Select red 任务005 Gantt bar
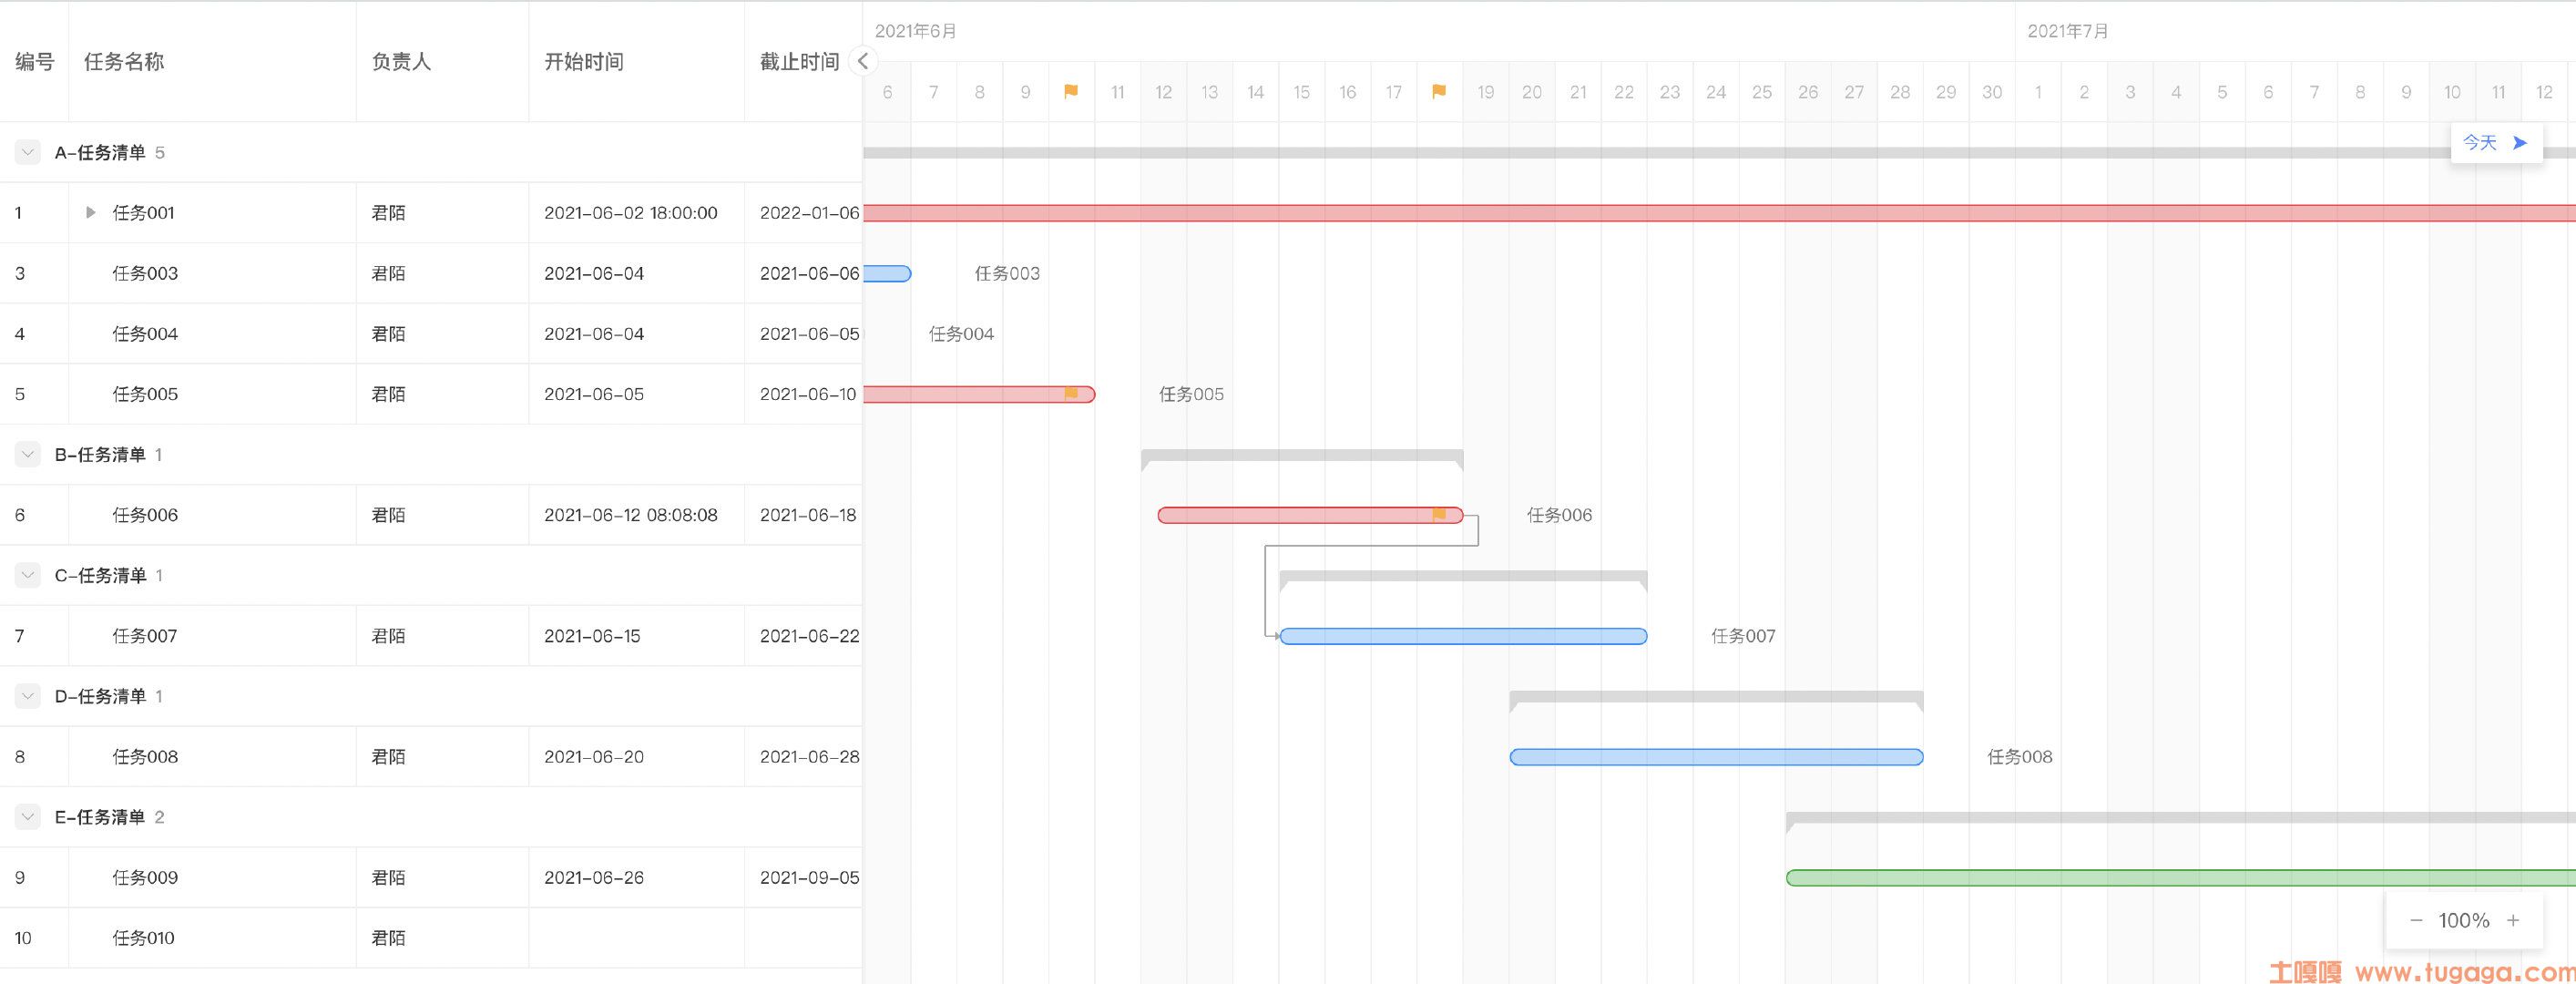The height and width of the screenshot is (984, 2576). tap(979, 394)
